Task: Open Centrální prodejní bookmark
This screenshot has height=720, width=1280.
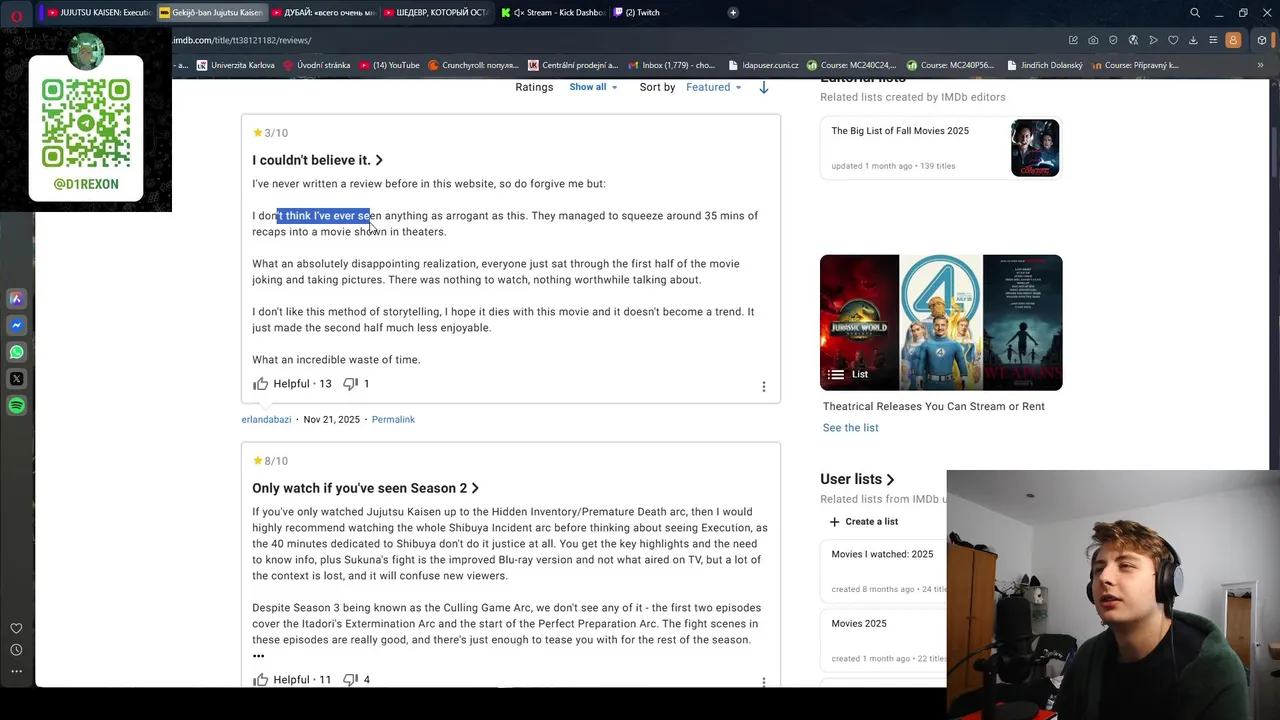Action: point(573,65)
